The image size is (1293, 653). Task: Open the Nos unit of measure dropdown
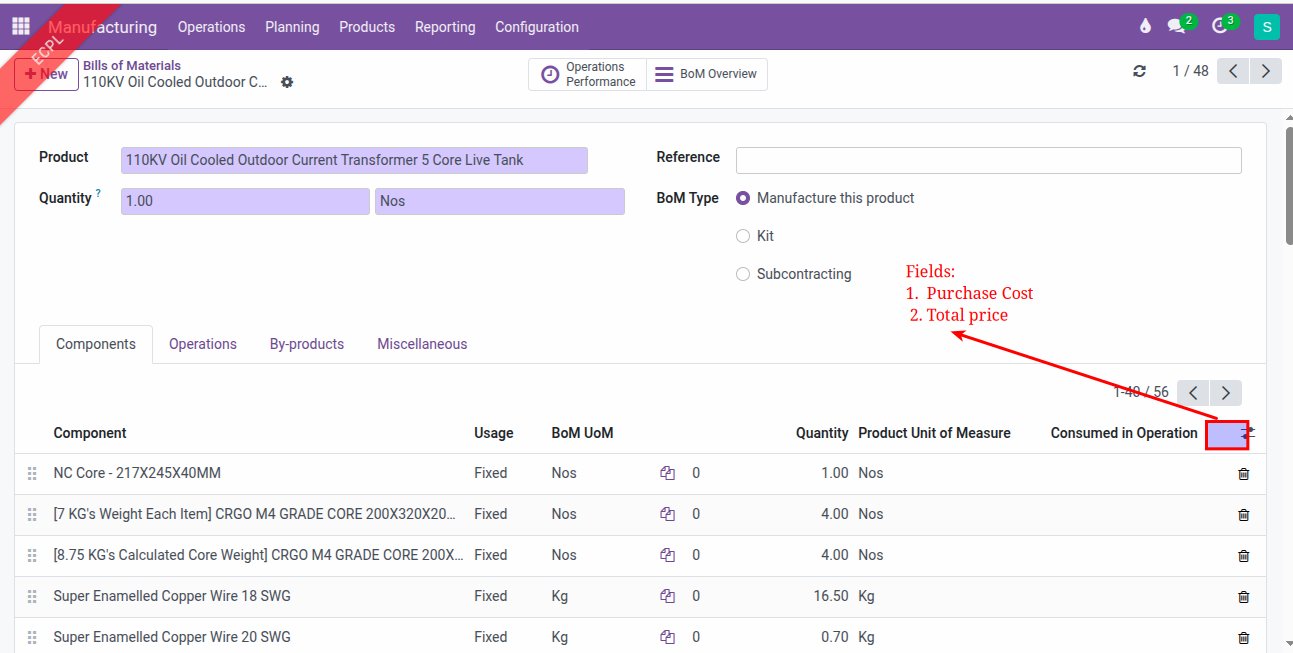499,201
